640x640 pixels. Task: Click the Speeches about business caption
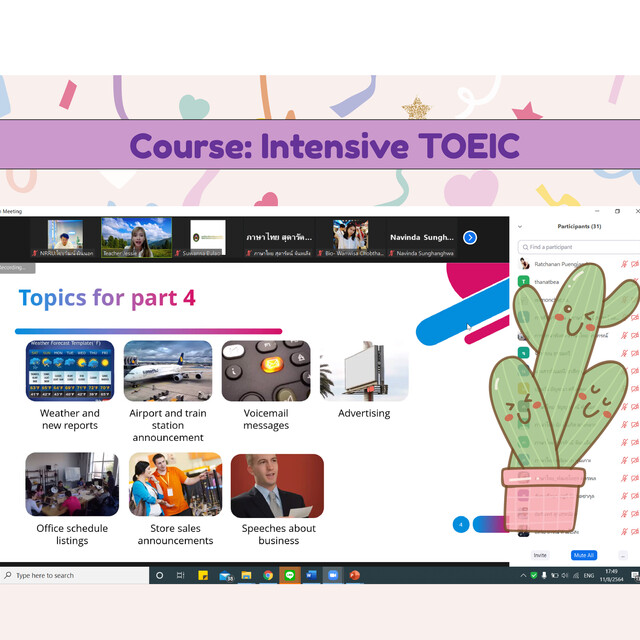tap(278, 534)
